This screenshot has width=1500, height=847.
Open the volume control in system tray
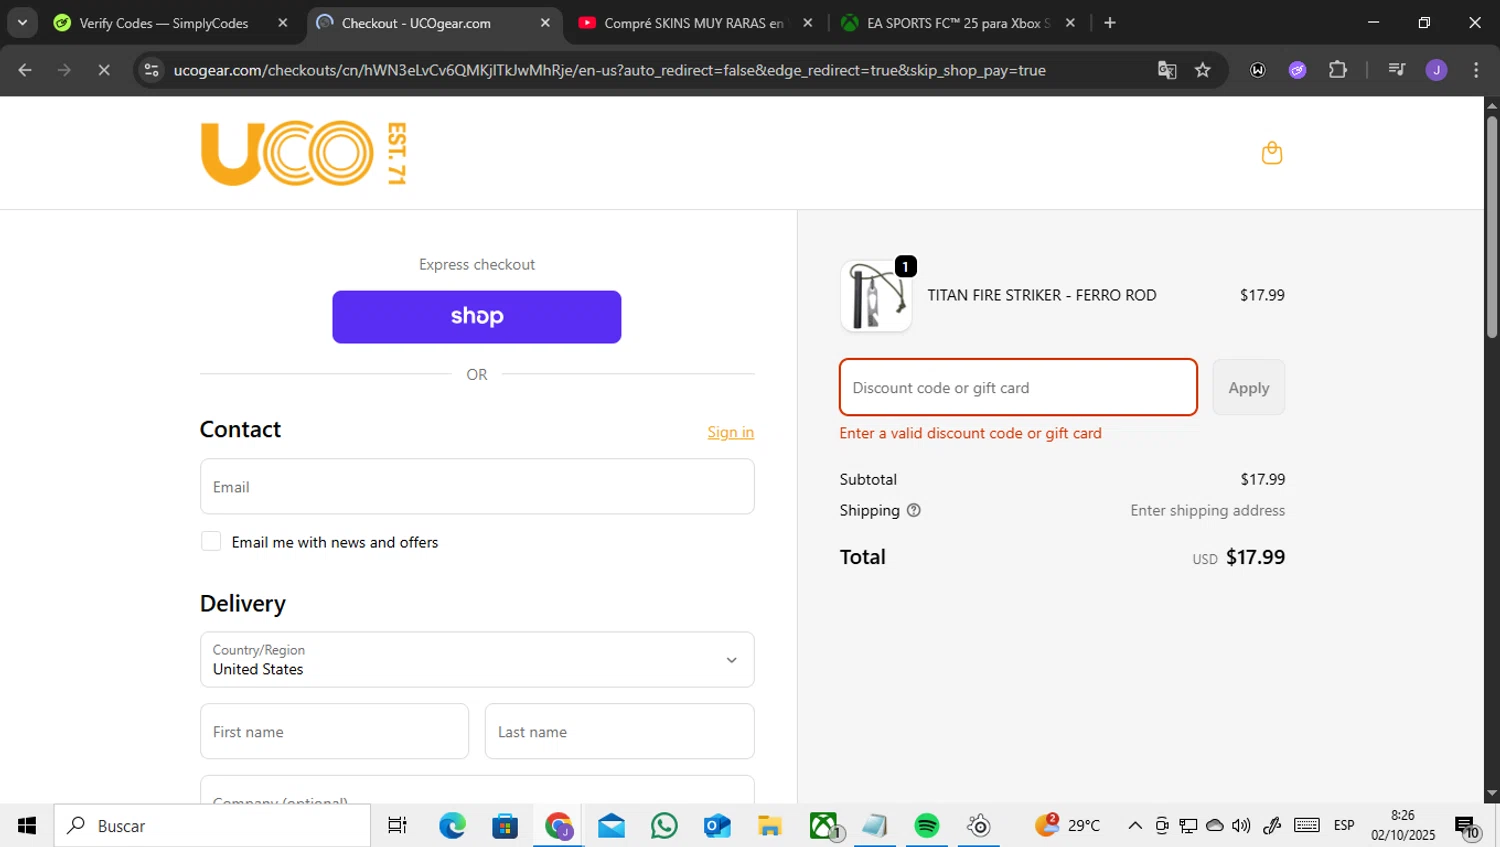(x=1241, y=826)
